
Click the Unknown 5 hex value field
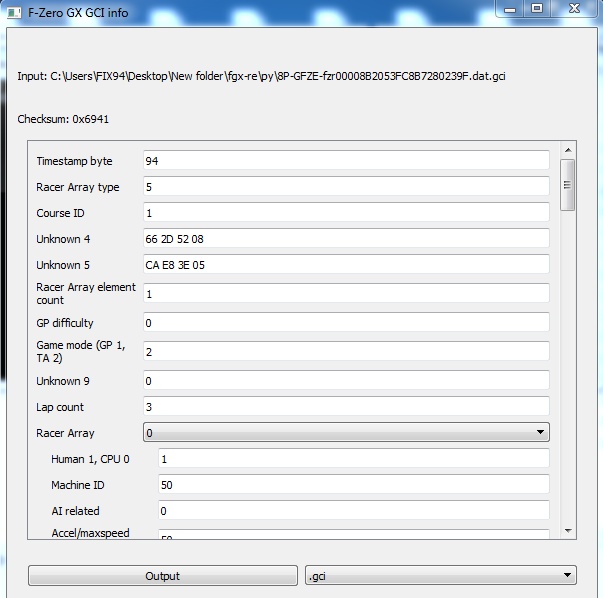[346, 265]
